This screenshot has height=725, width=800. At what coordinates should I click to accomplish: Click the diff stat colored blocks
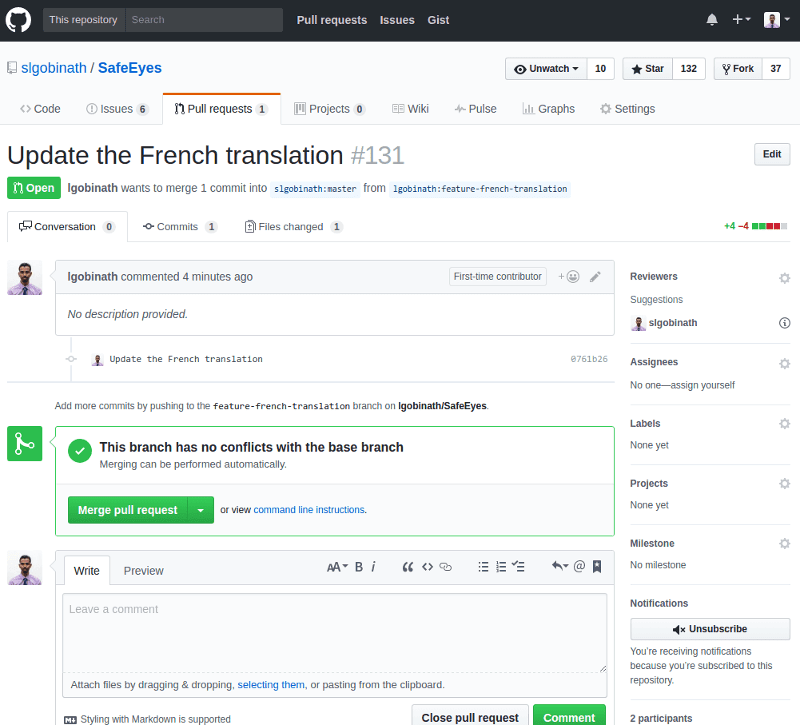point(770,226)
